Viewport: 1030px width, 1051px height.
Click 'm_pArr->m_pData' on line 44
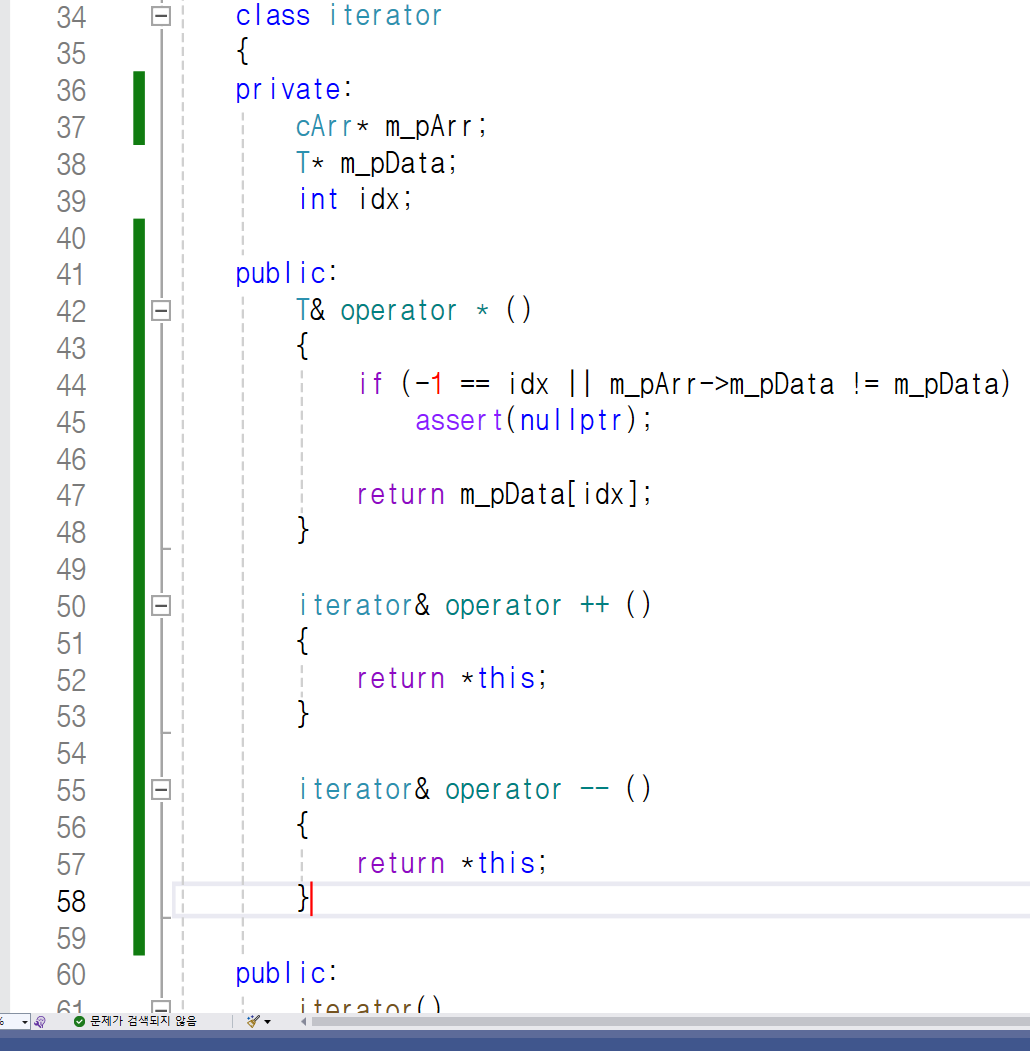coord(722,385)
